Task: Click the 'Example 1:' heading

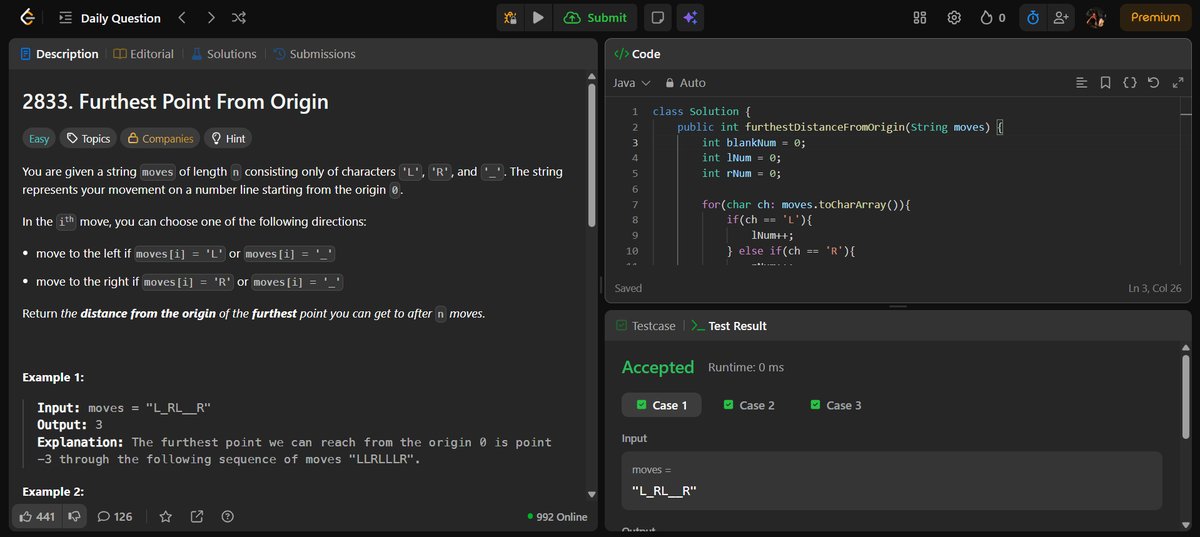Action: [53, 378]
